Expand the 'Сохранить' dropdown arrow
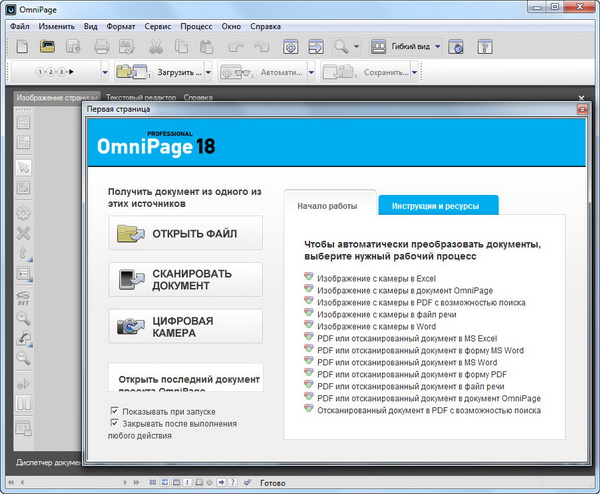The height and width of the screenshot is (494, 600). (411, 73)
